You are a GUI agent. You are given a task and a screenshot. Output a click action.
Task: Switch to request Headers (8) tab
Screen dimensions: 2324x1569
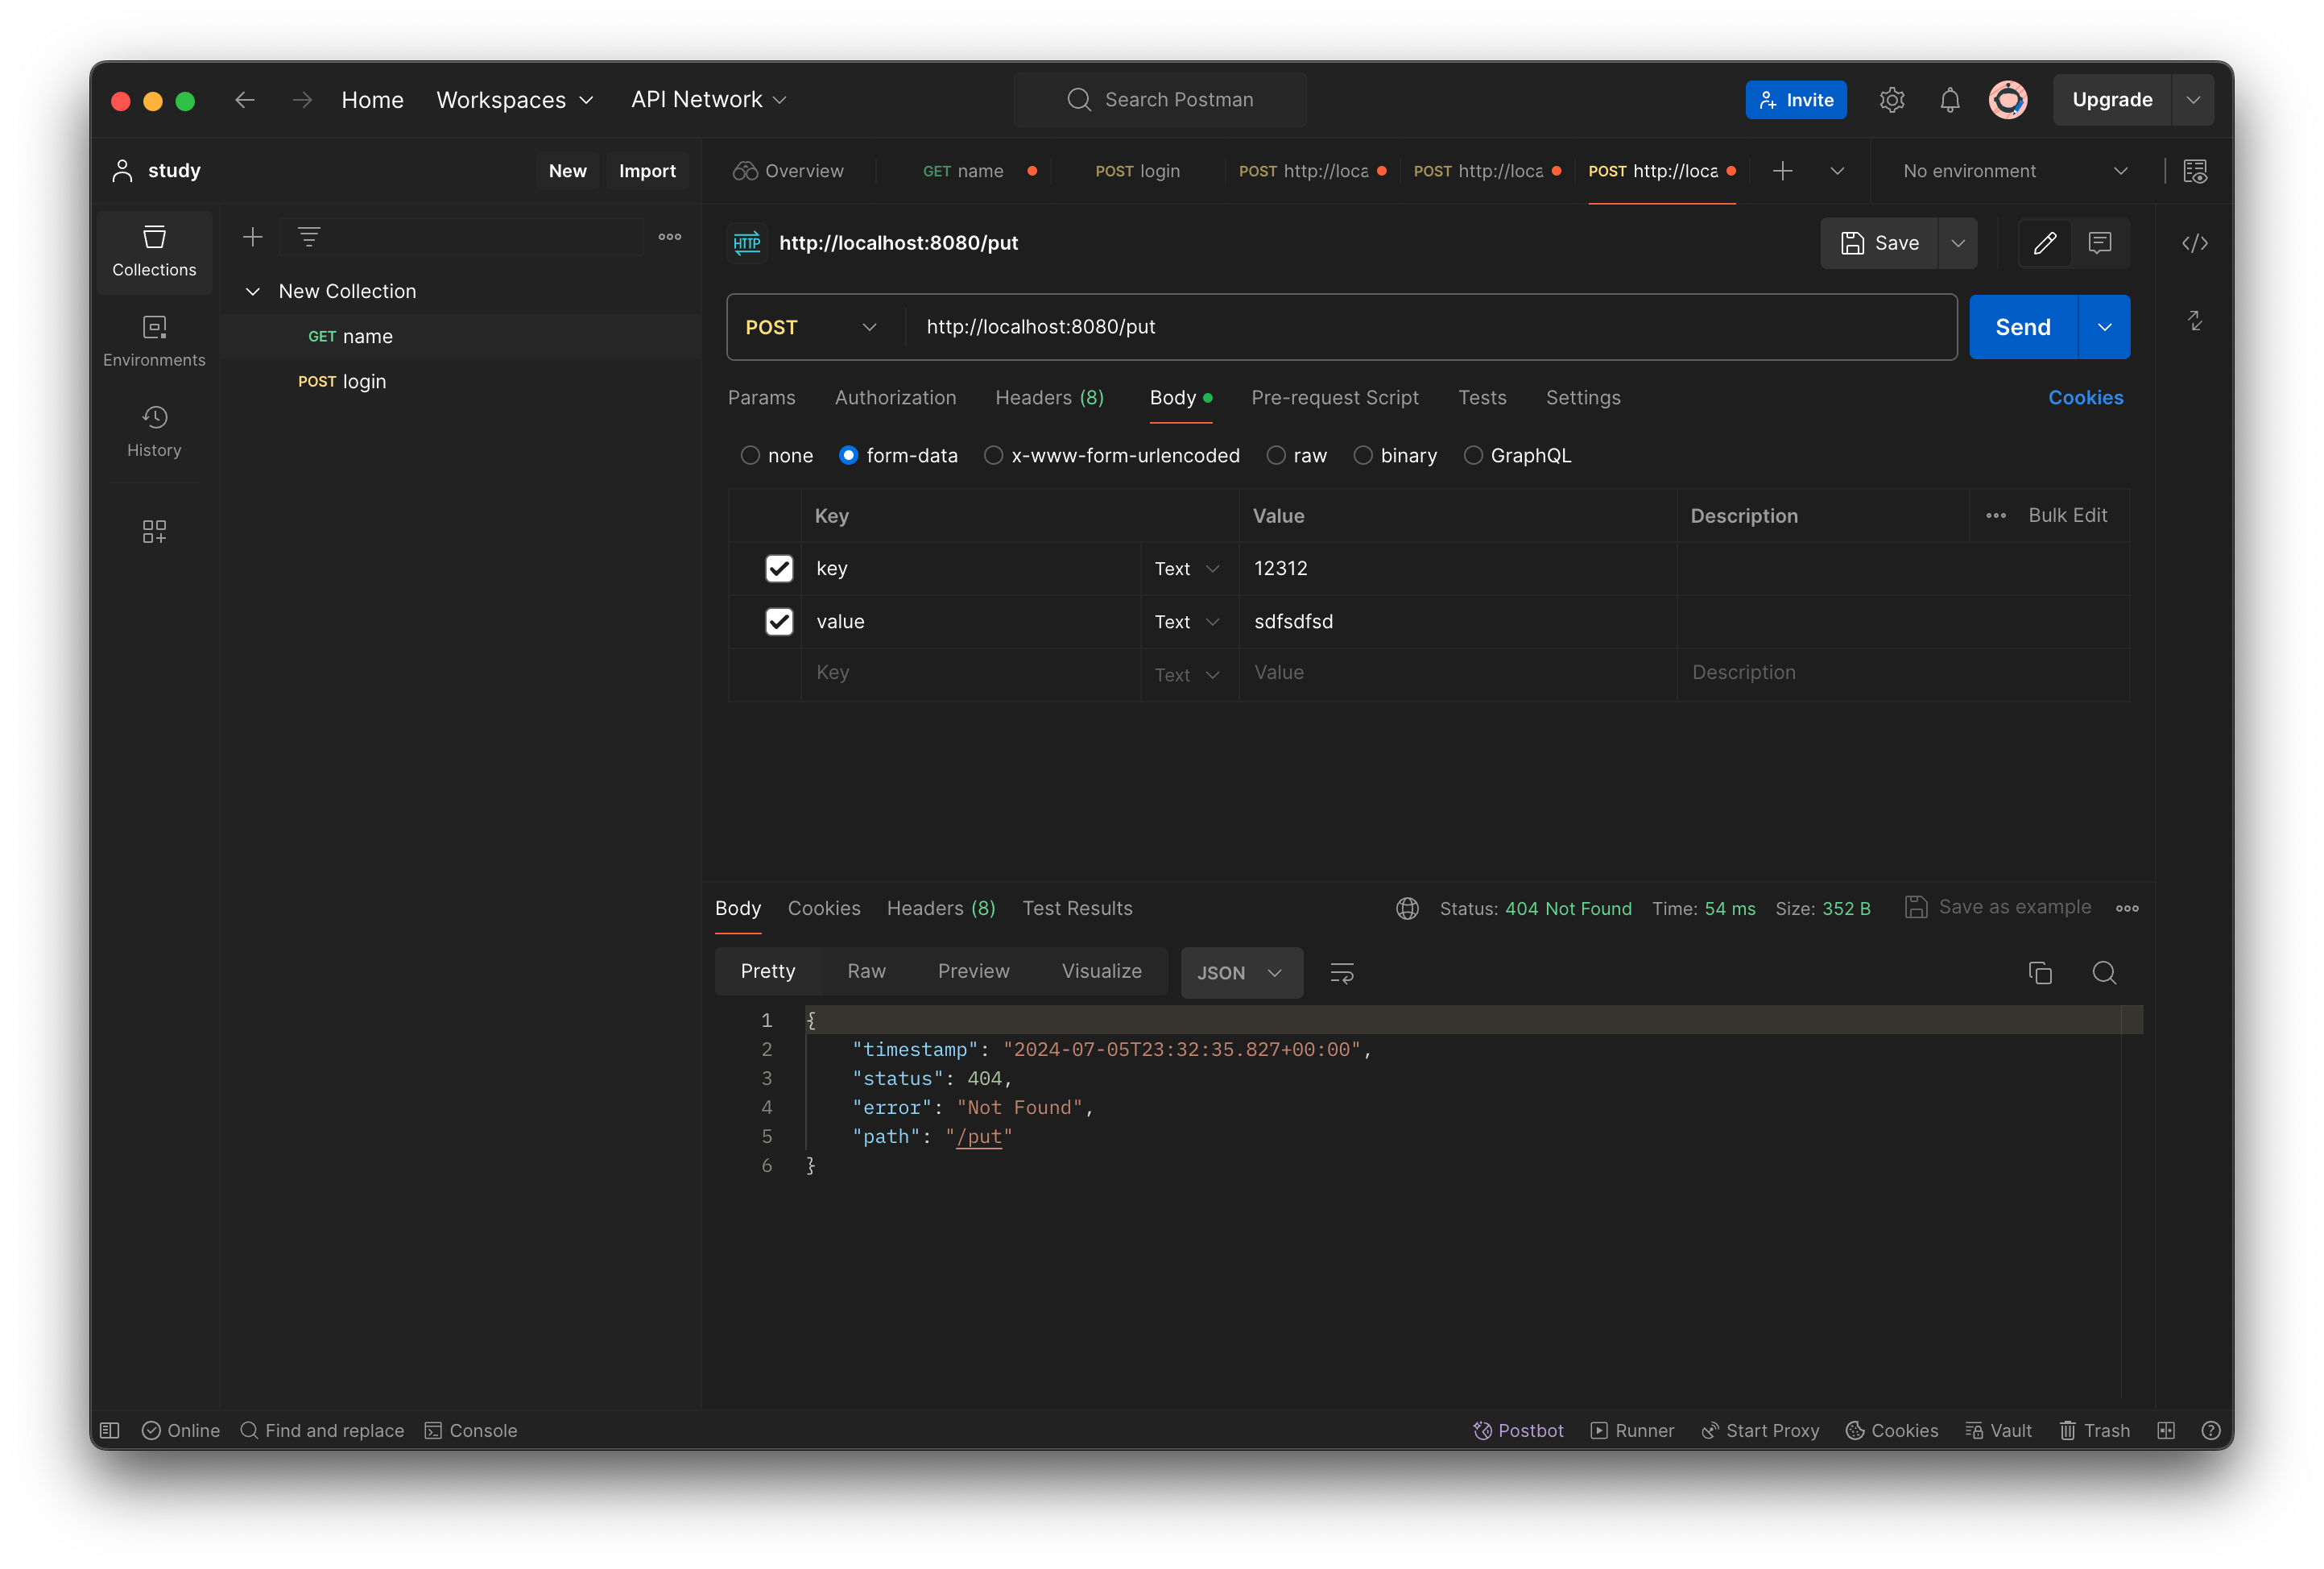1049,398
